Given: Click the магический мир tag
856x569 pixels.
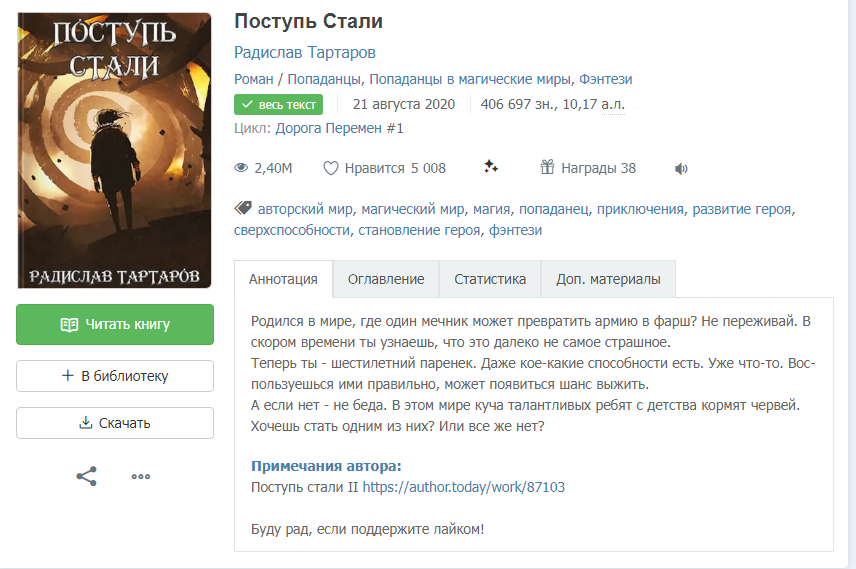Looking at the screenshot, I should pyautogui.click(x=413, y=209).
